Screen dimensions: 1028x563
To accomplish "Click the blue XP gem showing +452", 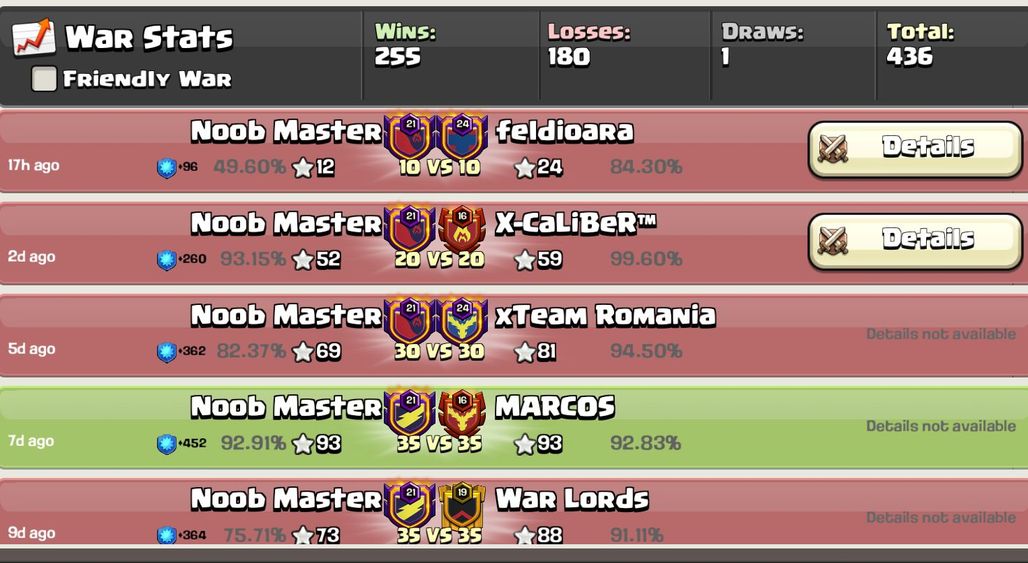I will click(167, 444).
